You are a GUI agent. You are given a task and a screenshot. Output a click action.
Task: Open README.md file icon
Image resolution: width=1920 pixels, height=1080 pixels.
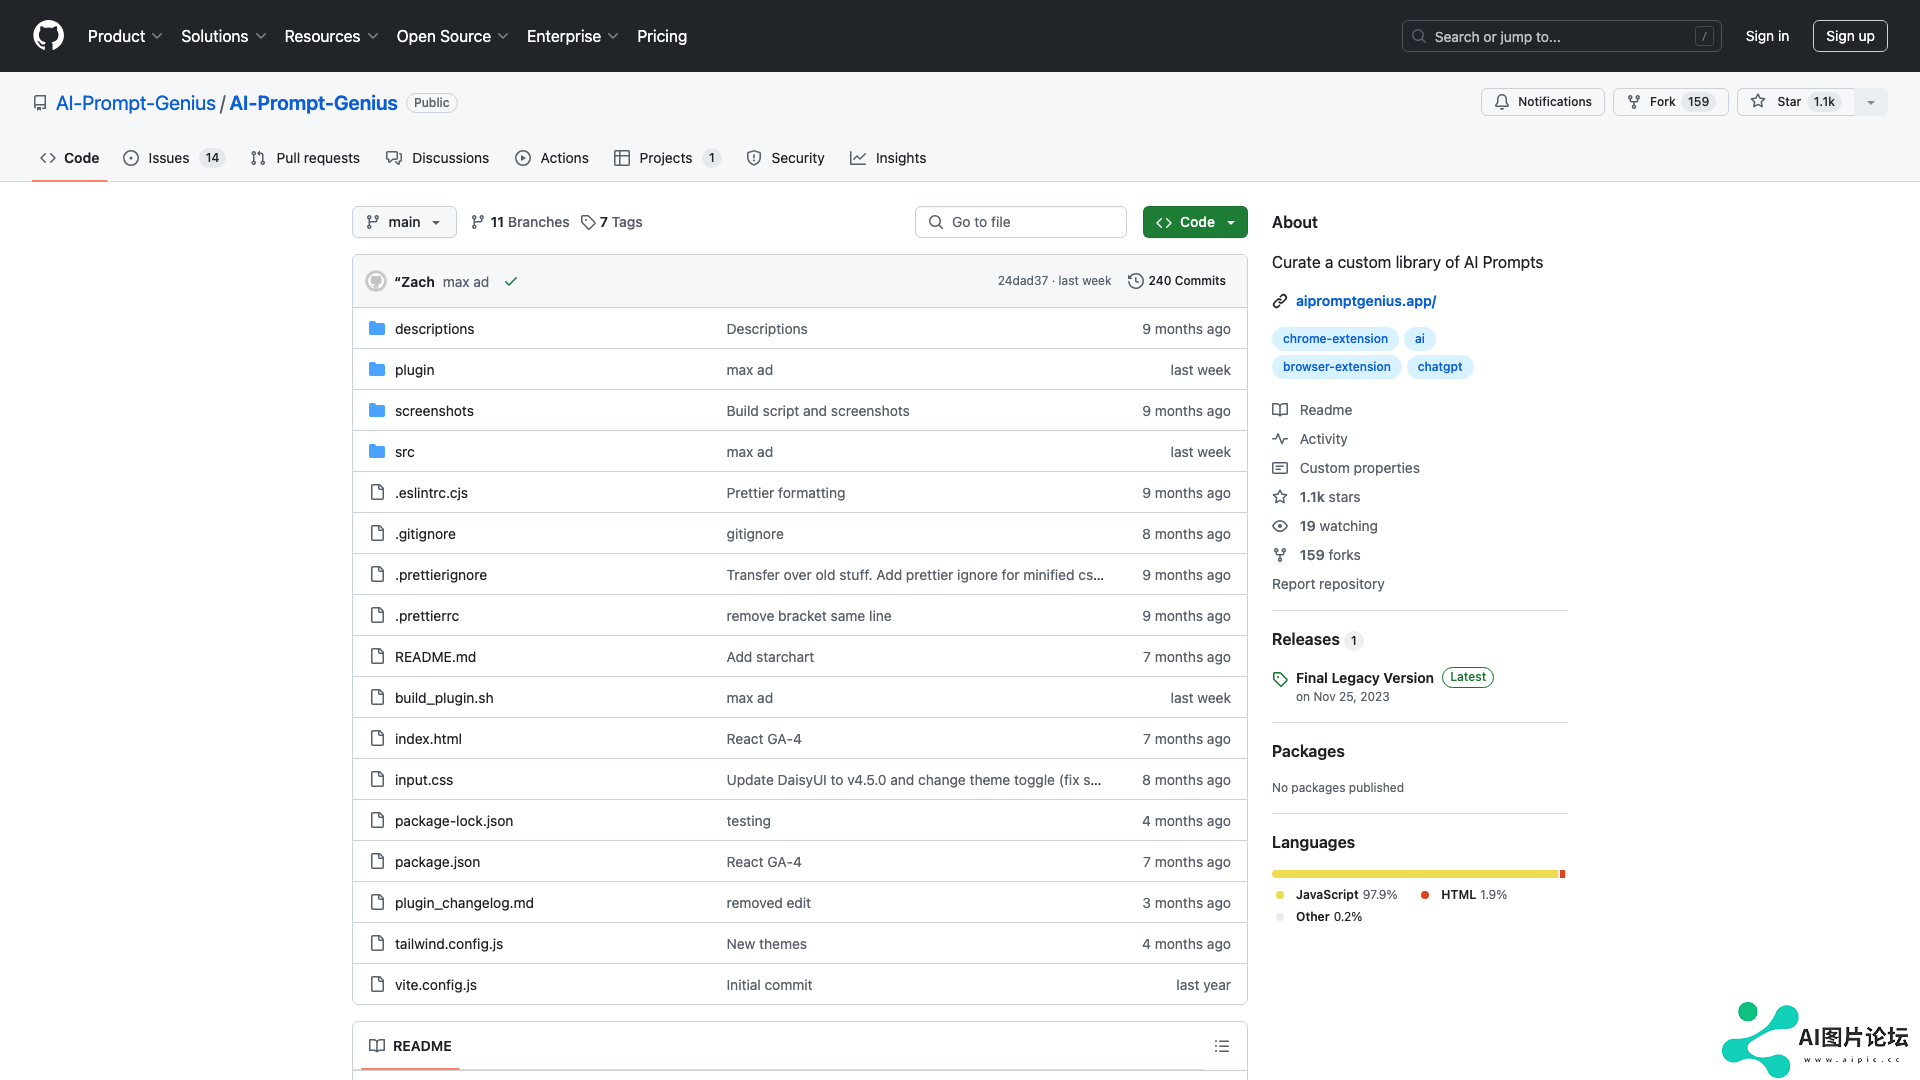pos(377,657)
